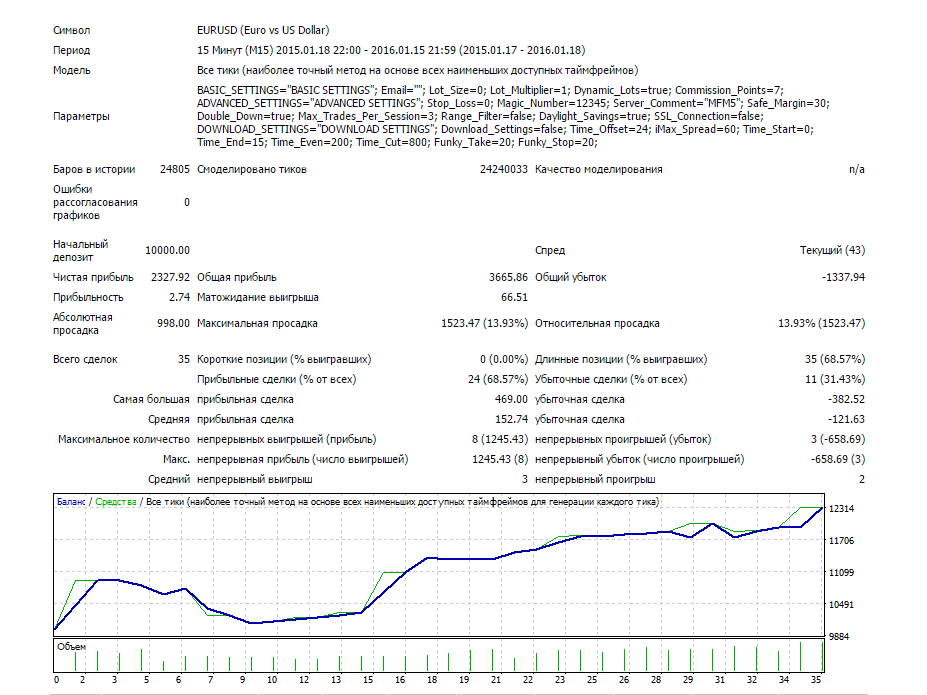Click the "Общая прибыль" label
The width and height of the screenshot is (927, 695).
pos(236,277)
